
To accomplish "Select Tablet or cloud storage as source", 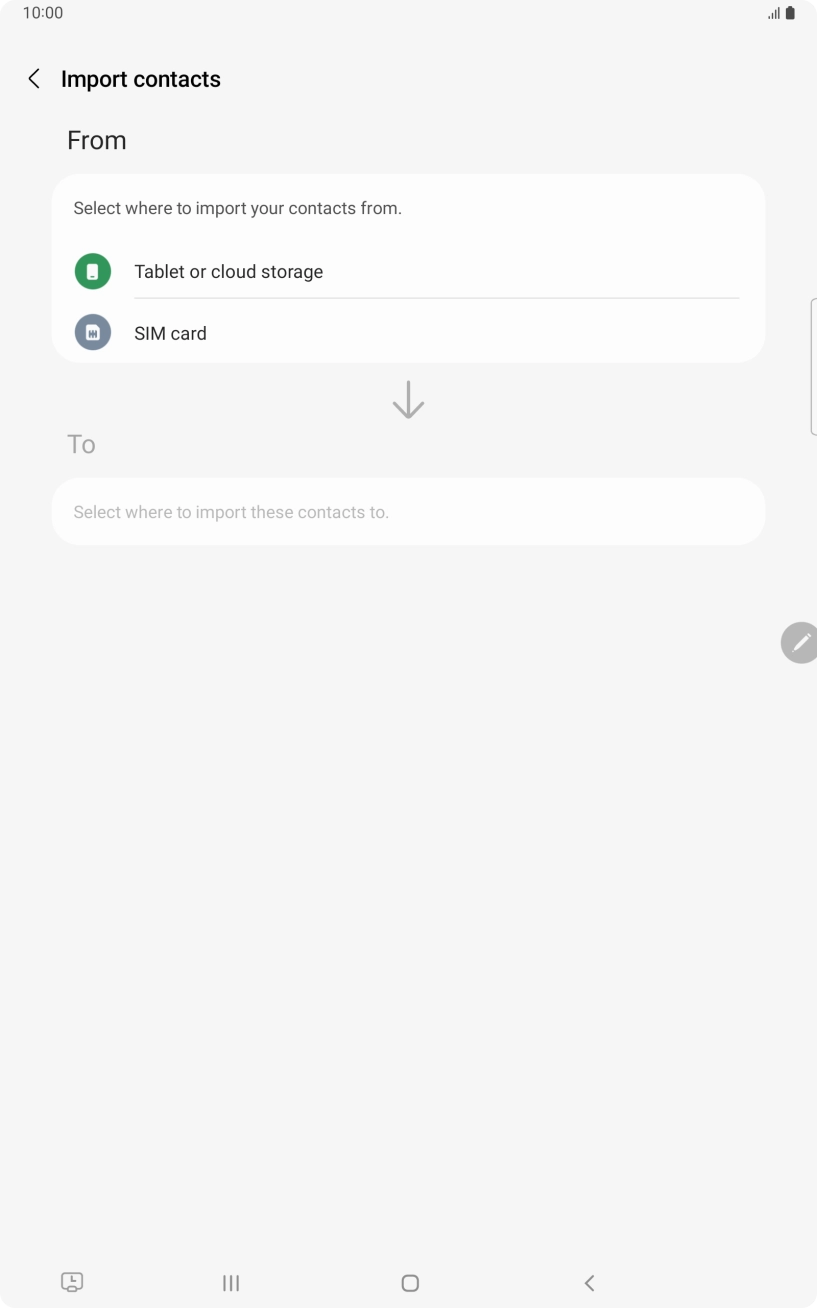I will (229, 272).
